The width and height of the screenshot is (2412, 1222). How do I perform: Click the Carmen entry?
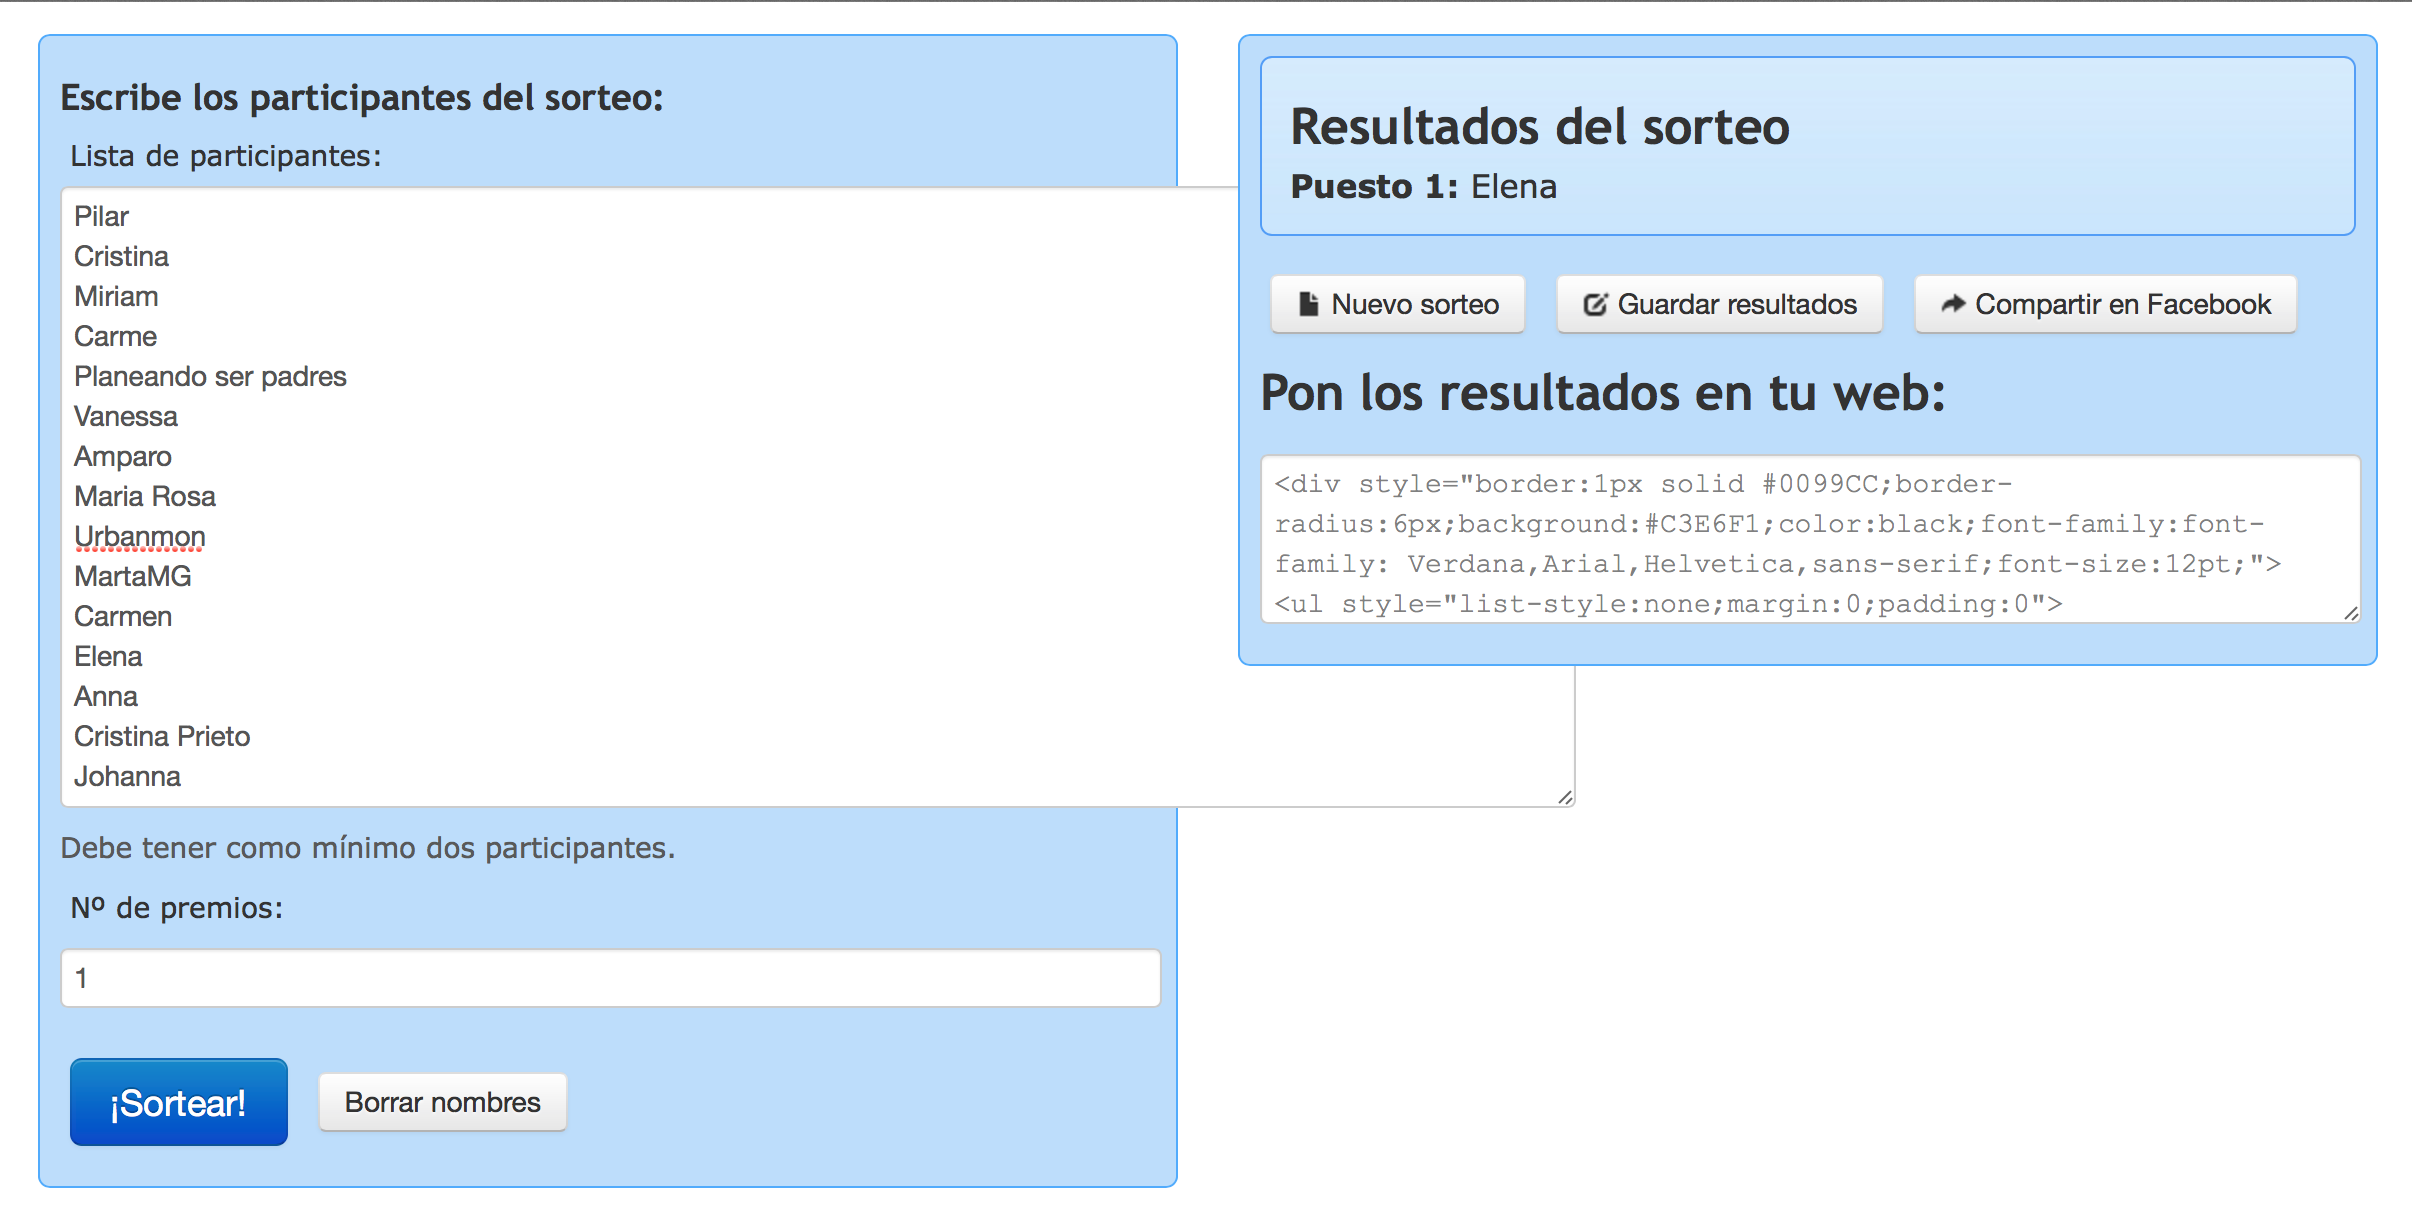(x=123, y=616)
